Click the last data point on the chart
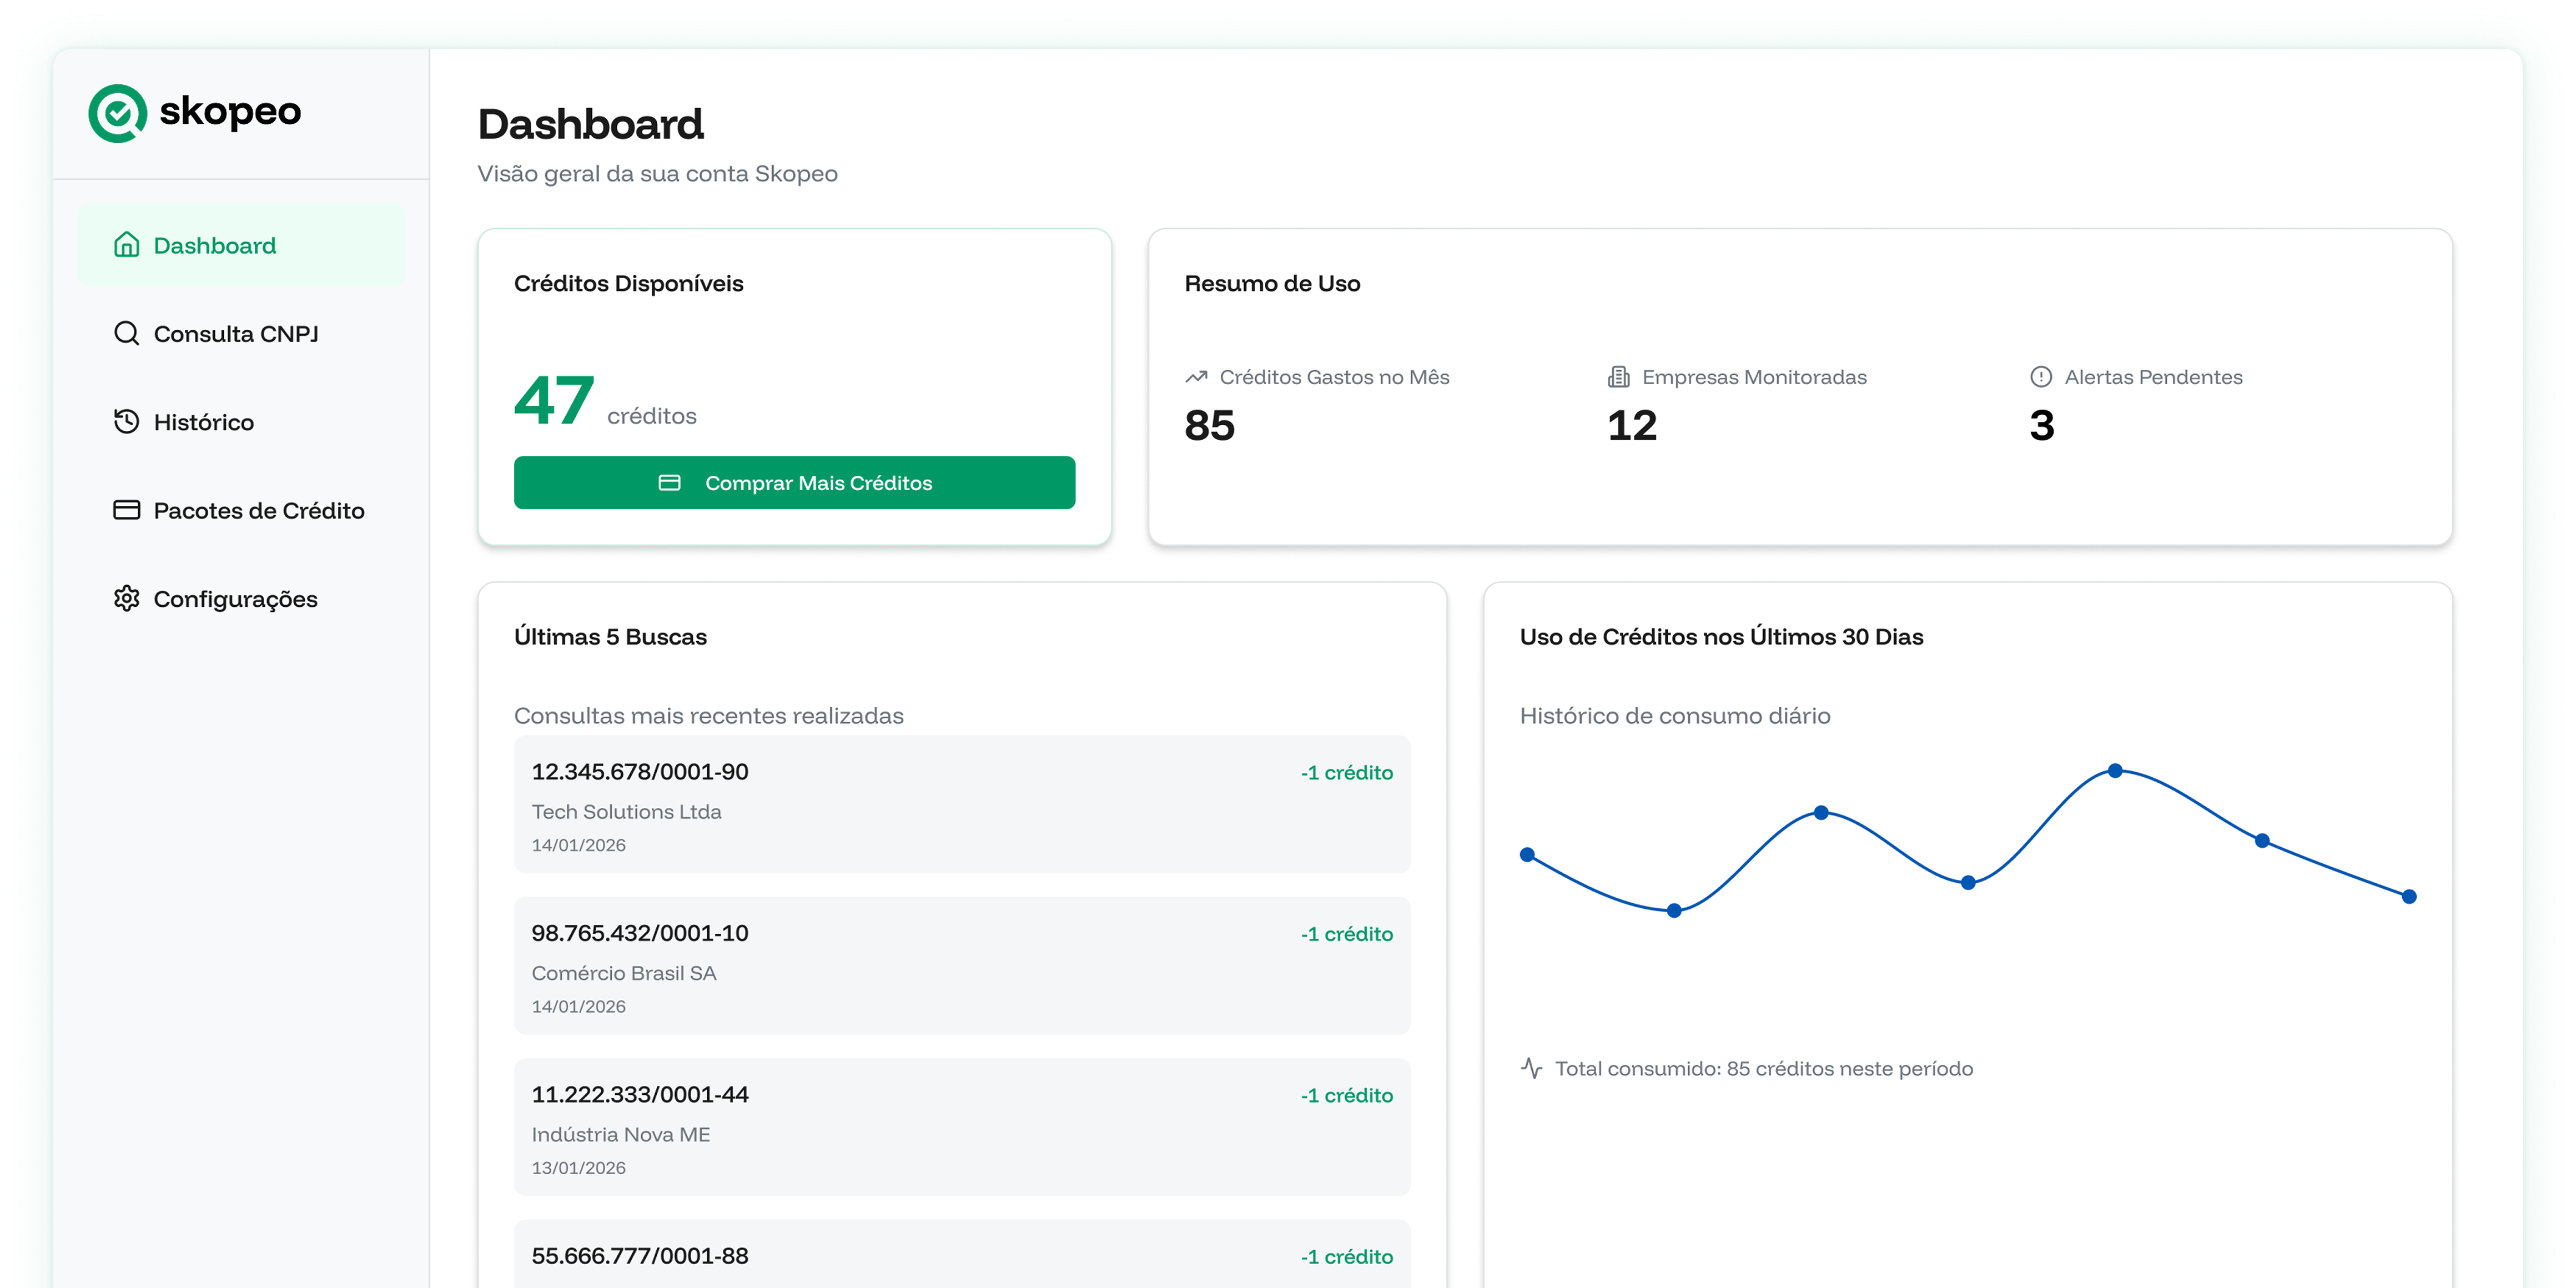Viewport: 2576px width, 1288px height. point(2409,897)
